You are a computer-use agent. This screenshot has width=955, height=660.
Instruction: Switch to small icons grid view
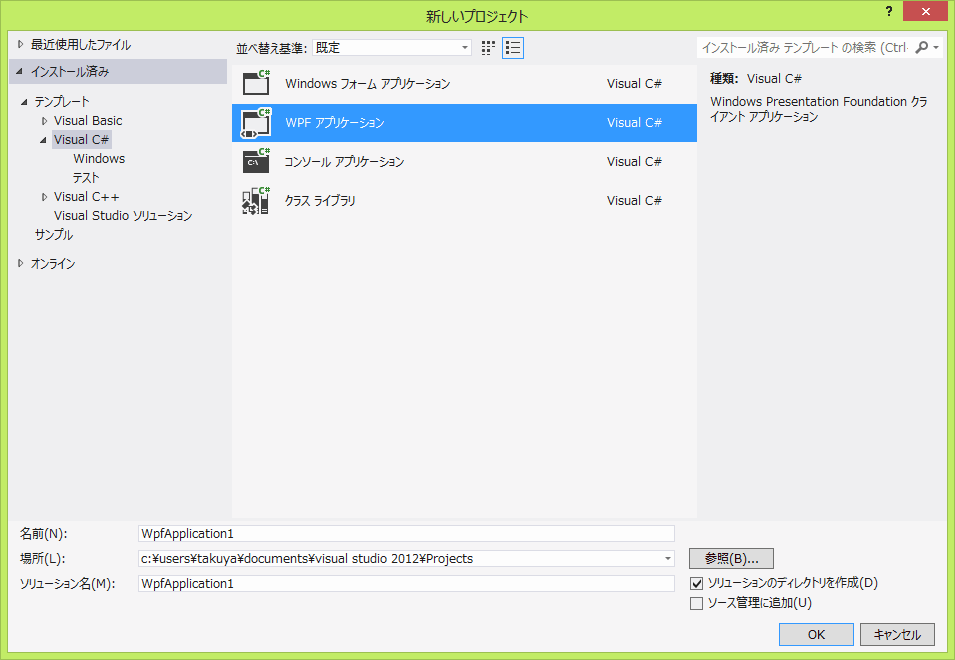point(488,48)
